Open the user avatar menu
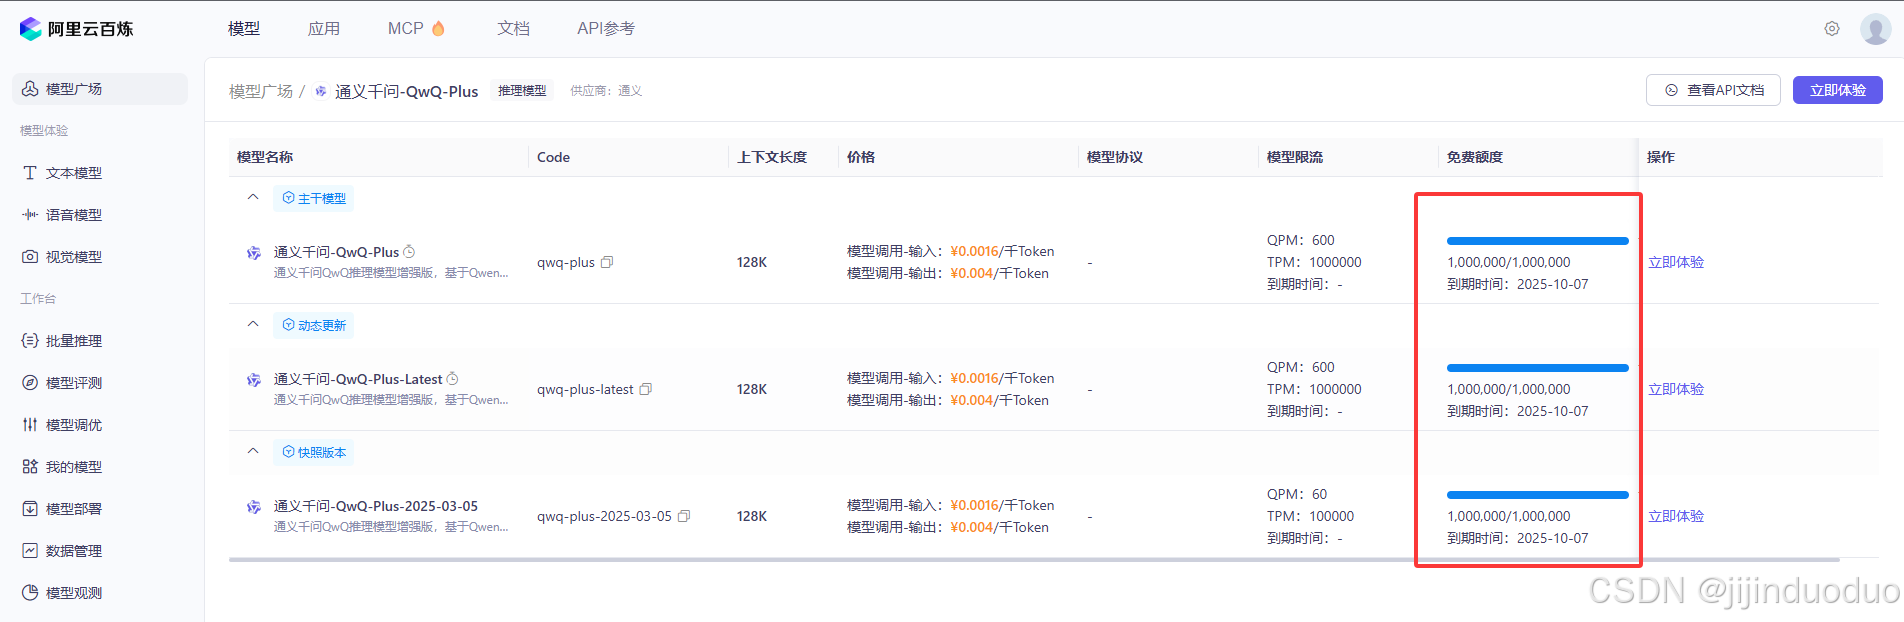 pyautogui.click(x=1875, y=29)
